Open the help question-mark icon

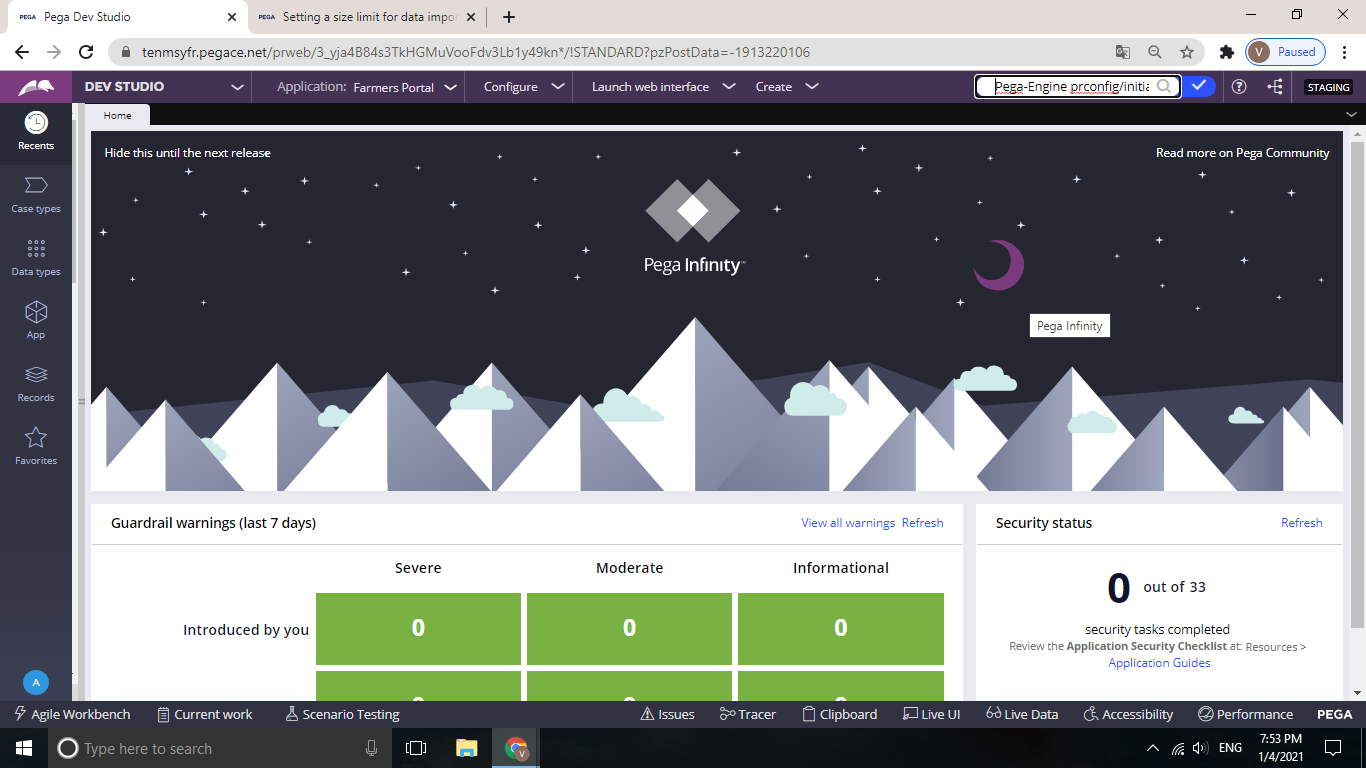(x=1239, y=87)
